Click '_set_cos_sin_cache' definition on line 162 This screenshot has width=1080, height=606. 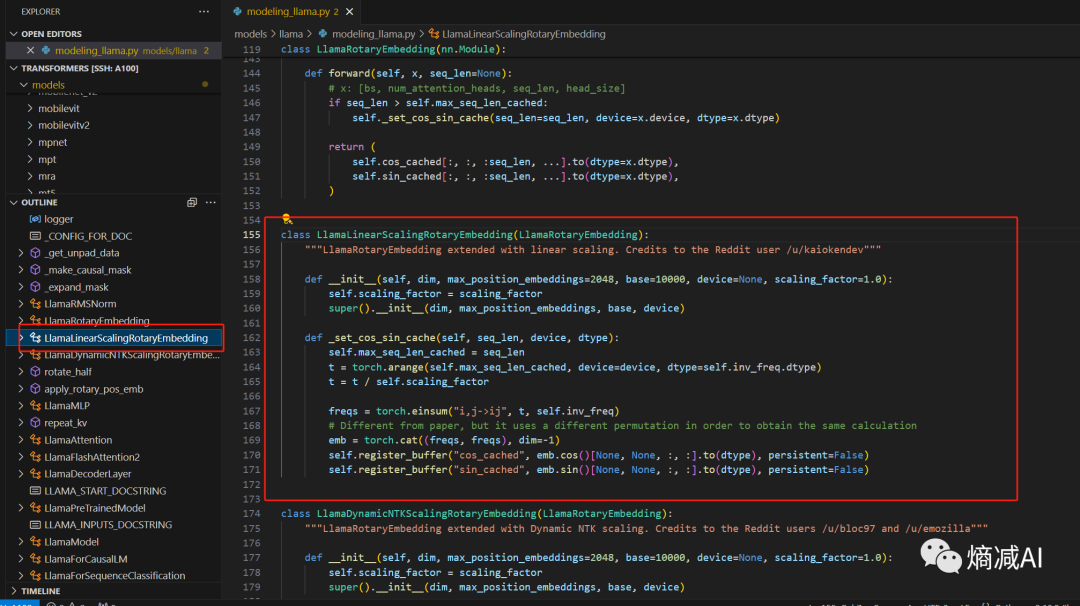(382, 338)
